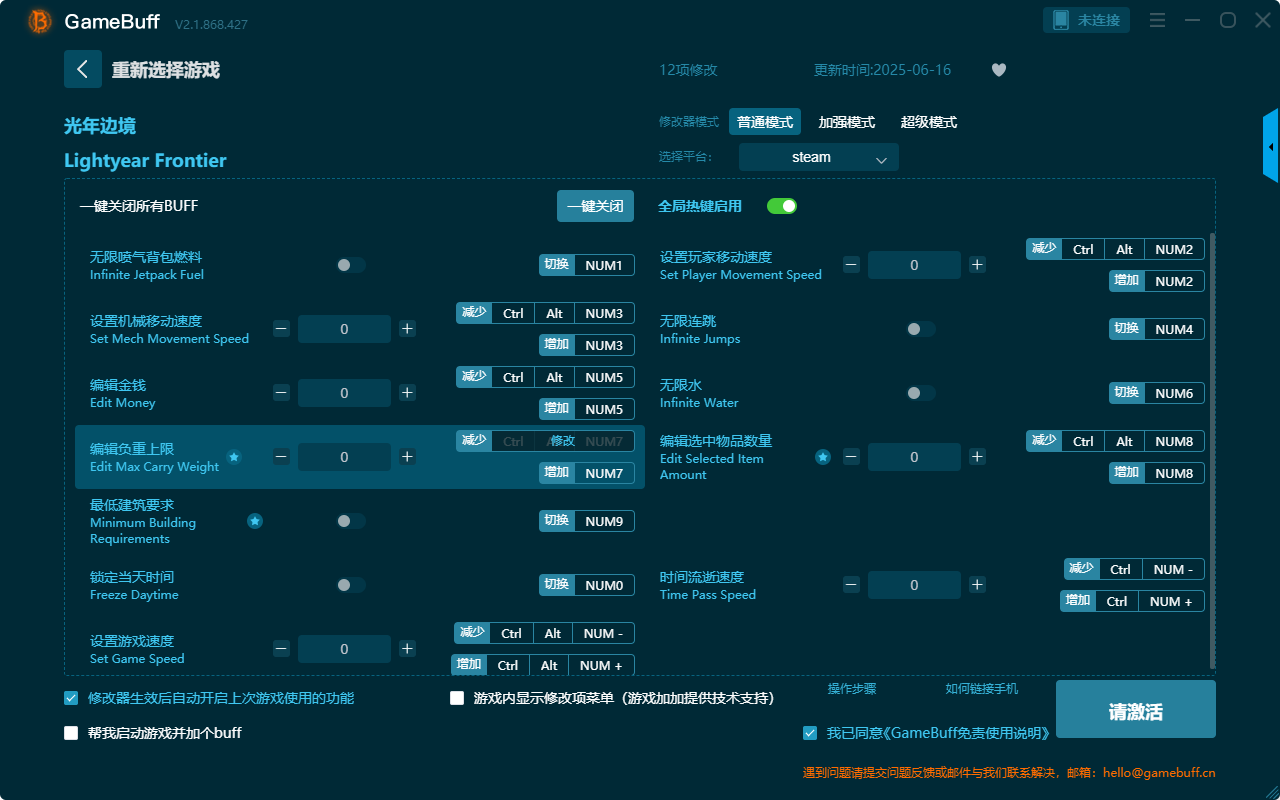Viewport: 1280px width, 800px height.
Task: Check show in-game modifier menu checkbox
Action: (457, 698)
